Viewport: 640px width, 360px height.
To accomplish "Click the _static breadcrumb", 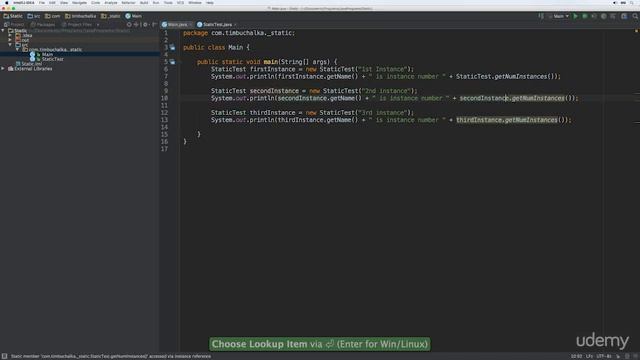I will coord(111,16).
